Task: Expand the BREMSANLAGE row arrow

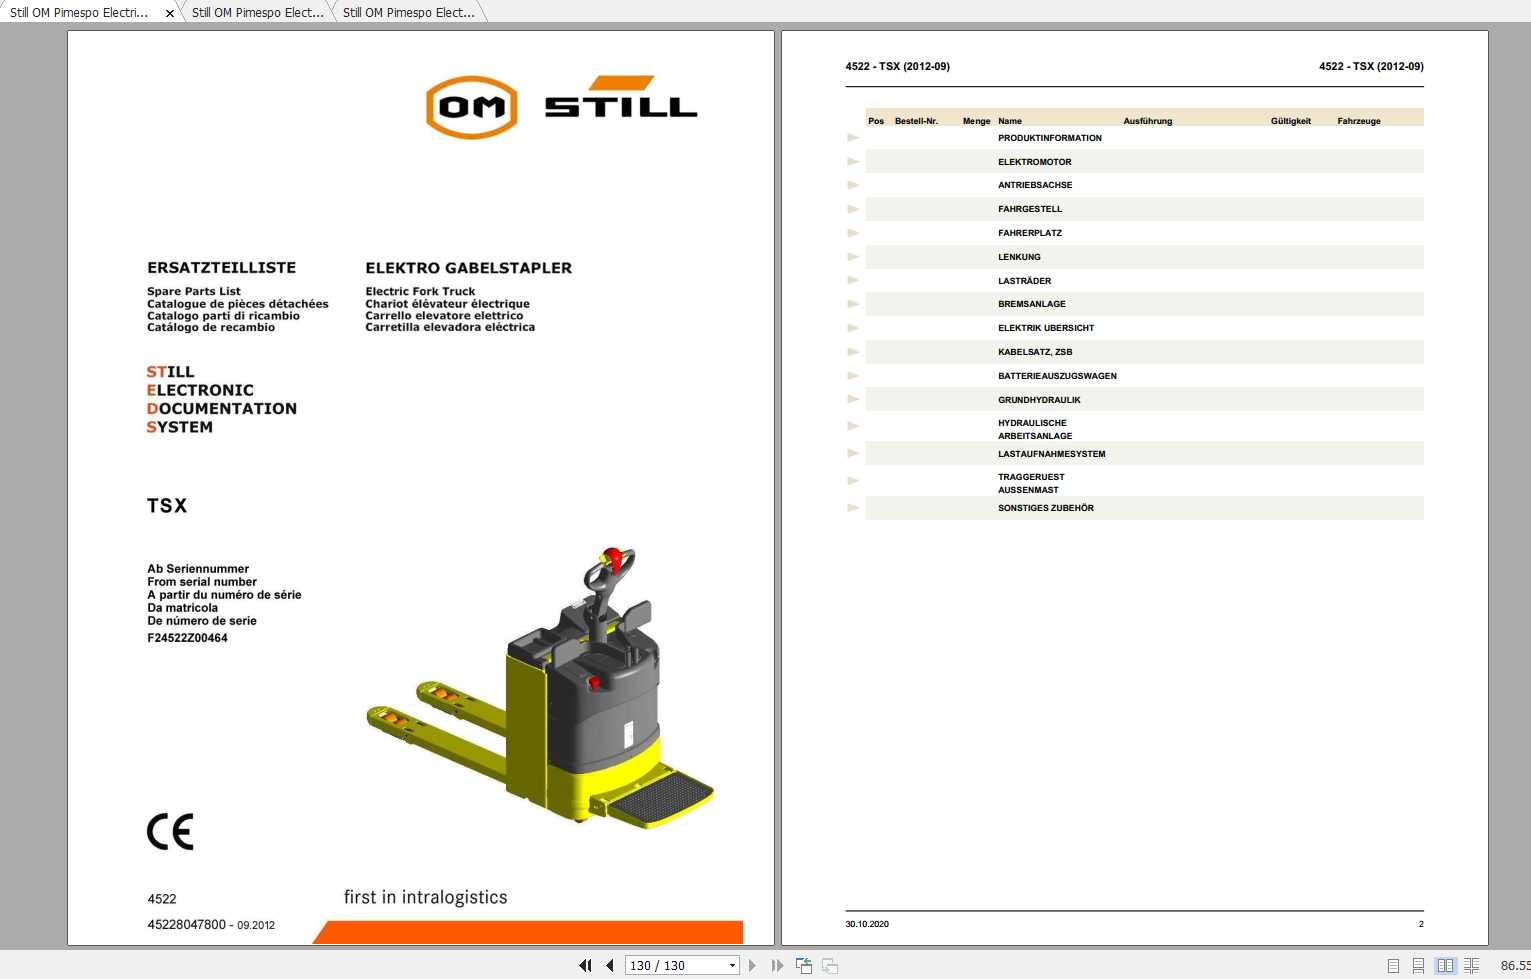Action: tap(853, 304)
